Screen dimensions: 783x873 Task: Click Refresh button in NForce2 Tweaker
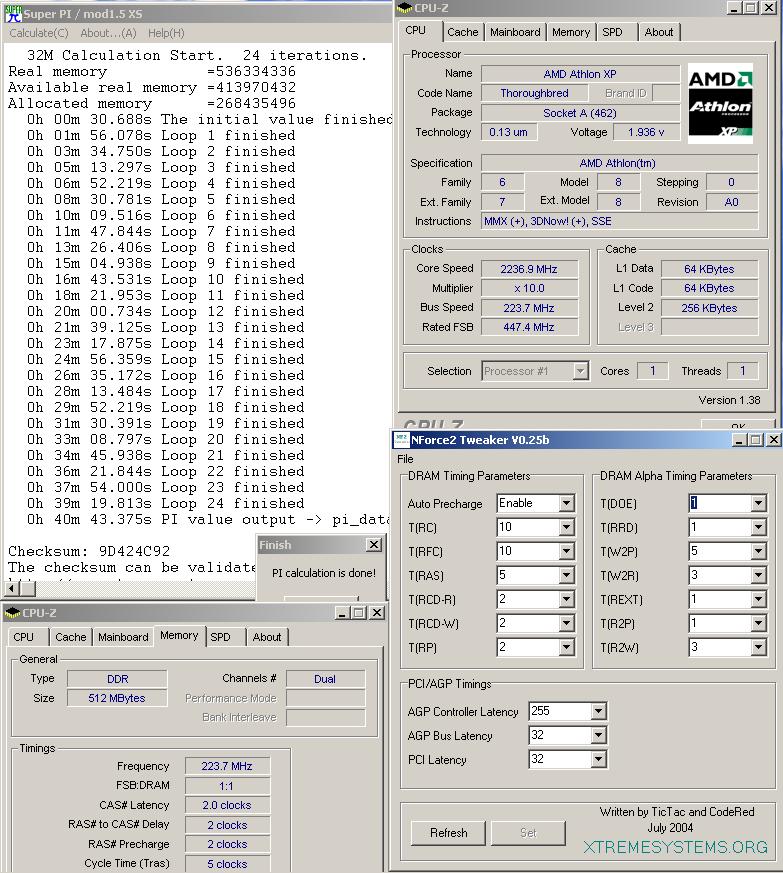448,833
